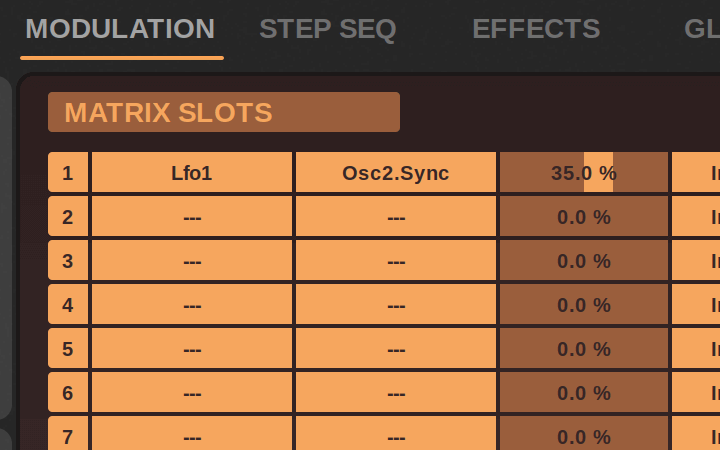Select the MODULATION tab
The width and height of the screenshot is (720, 450).
120,29
